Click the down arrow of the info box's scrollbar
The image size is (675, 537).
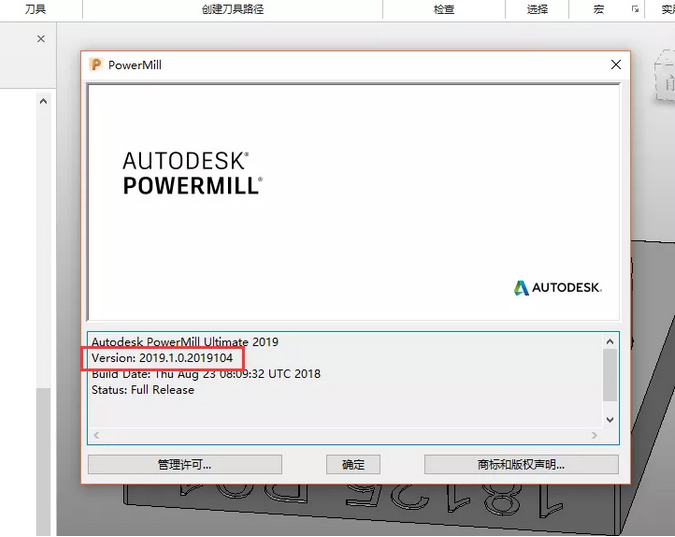tap(610, 419)
